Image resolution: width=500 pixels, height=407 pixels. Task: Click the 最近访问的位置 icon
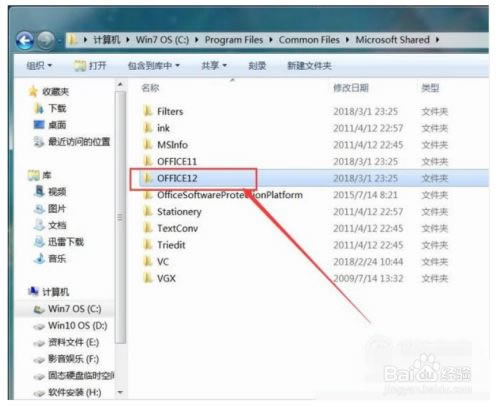(39, 142)
